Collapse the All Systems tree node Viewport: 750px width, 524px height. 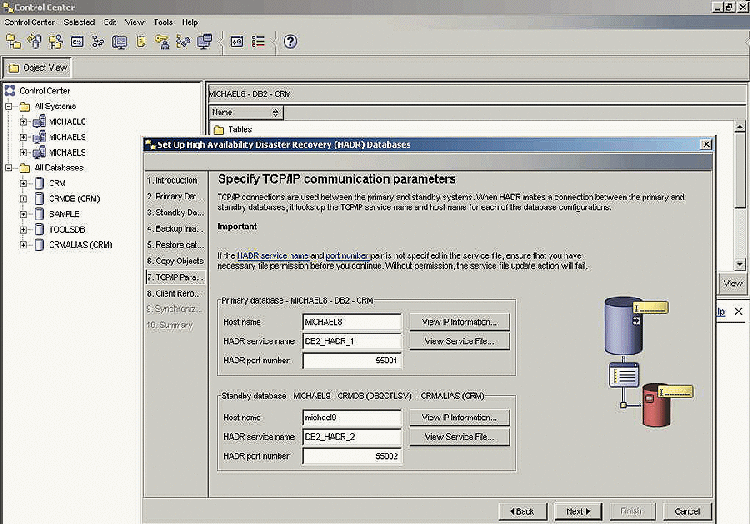click(8, 106)
